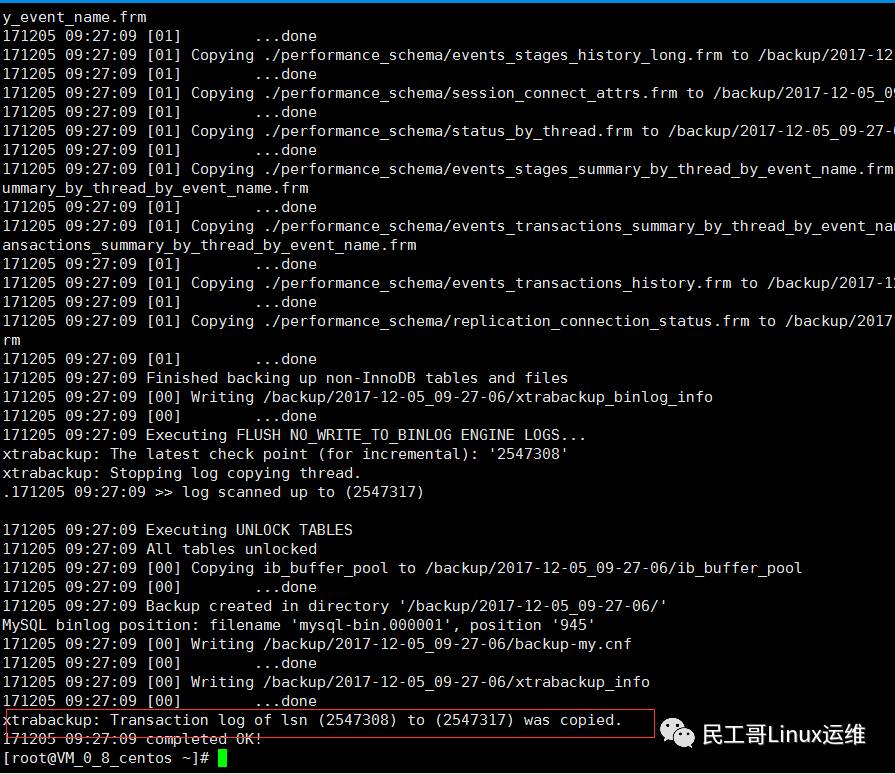The image size is (895, 774).
Task: Click 'Copying ./performance_schema/events_stages_summary_by_thread' line
Action: click(x=448, y=169)
